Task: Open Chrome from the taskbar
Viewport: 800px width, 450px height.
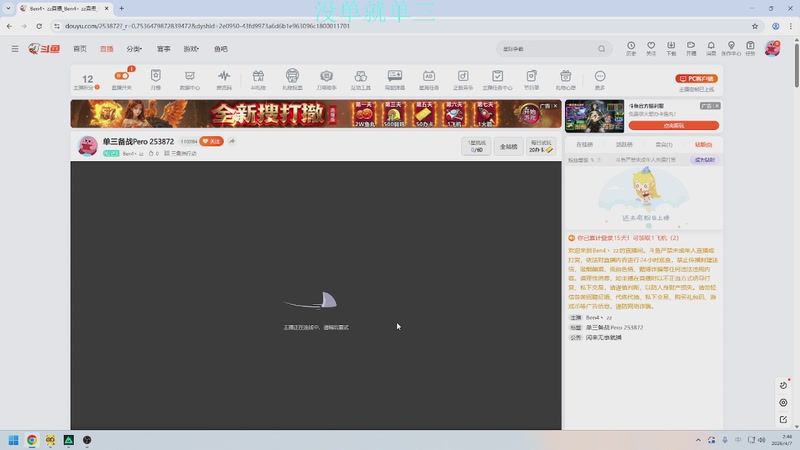Action: click(x=32, y=440)
